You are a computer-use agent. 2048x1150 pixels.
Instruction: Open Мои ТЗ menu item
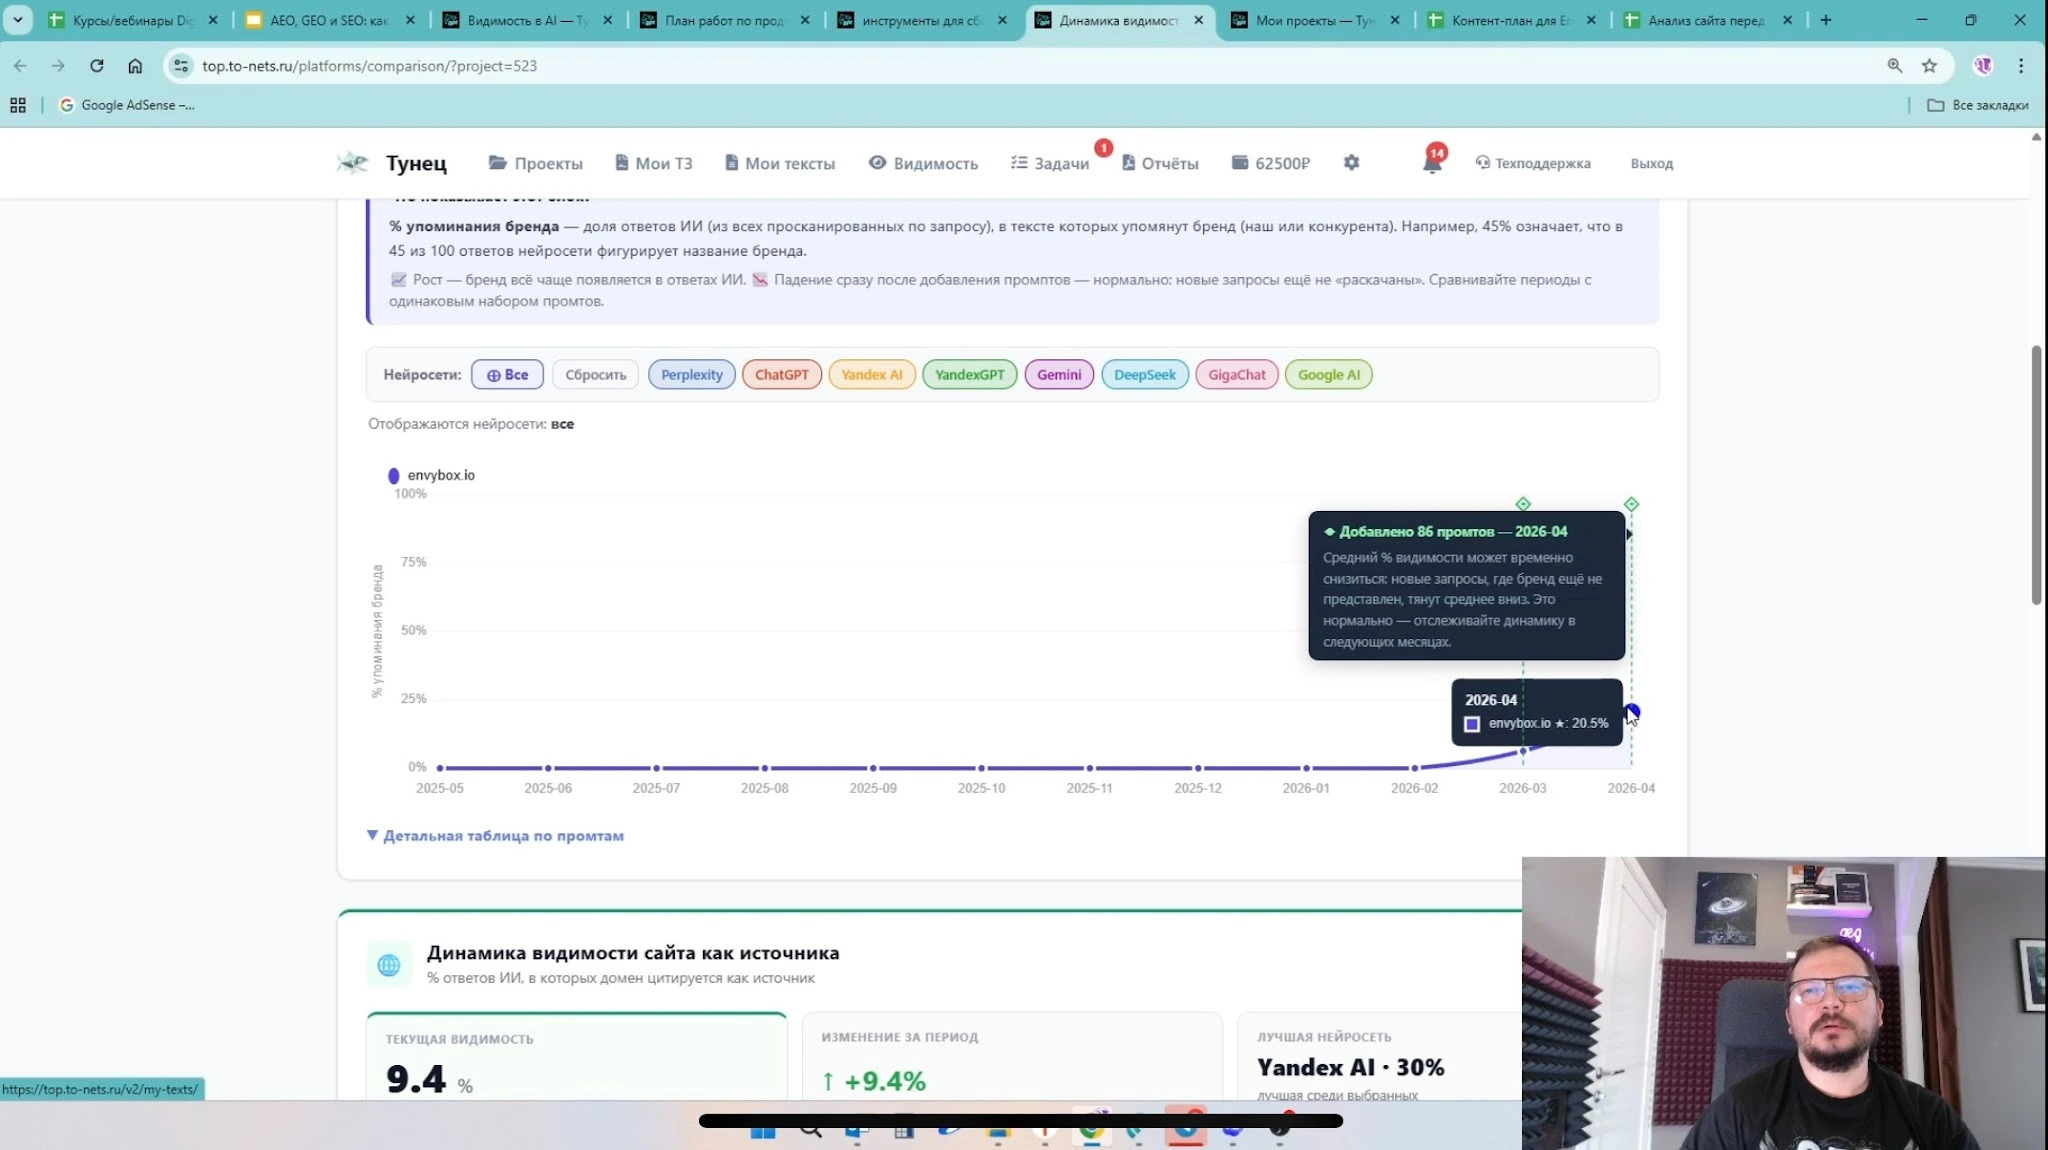653,163
